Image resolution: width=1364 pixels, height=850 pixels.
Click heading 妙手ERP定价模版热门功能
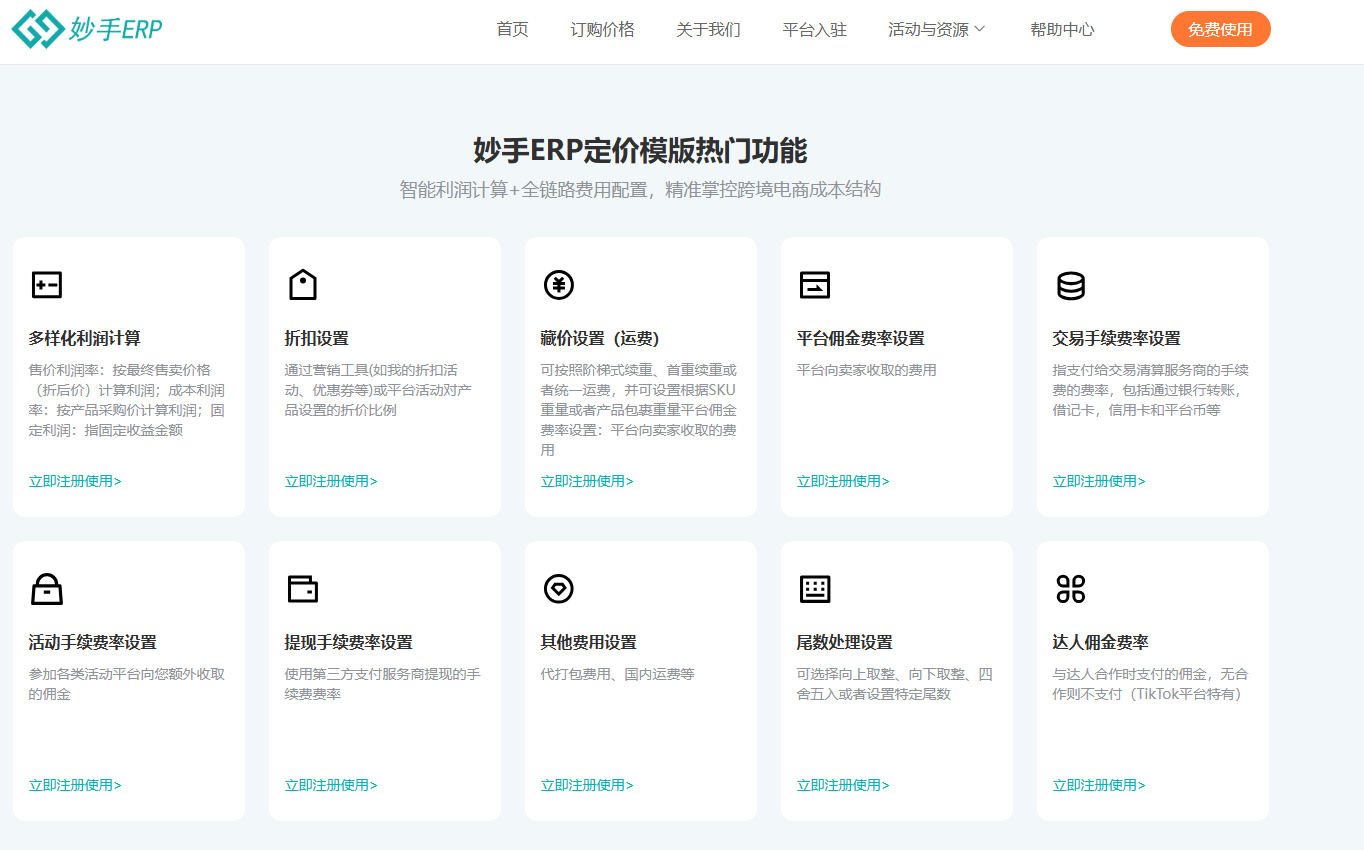[x=640, y=150]
